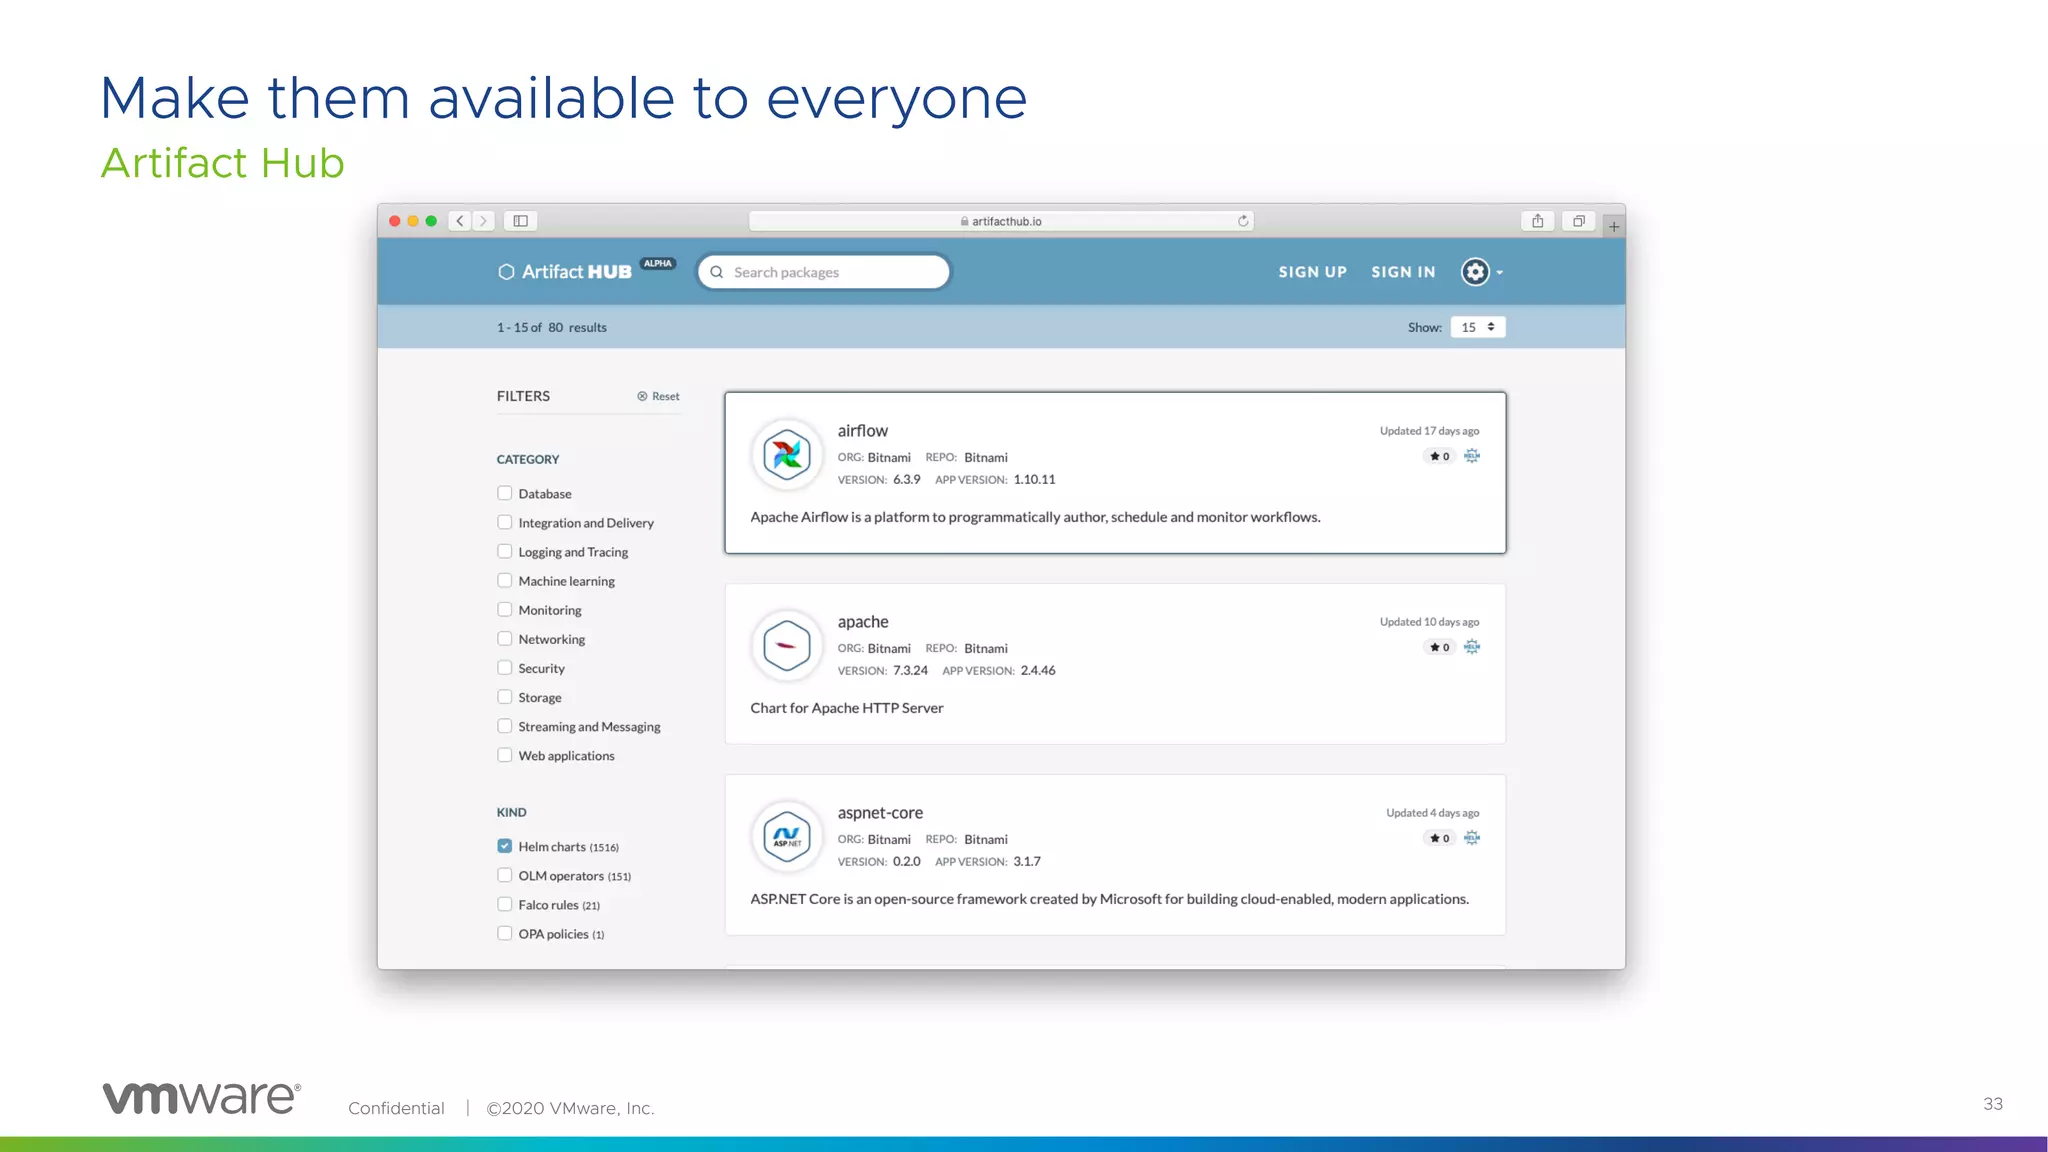The image size is (2048, 1152).
Task: Click the KIND filter heading
Action: 512,812
